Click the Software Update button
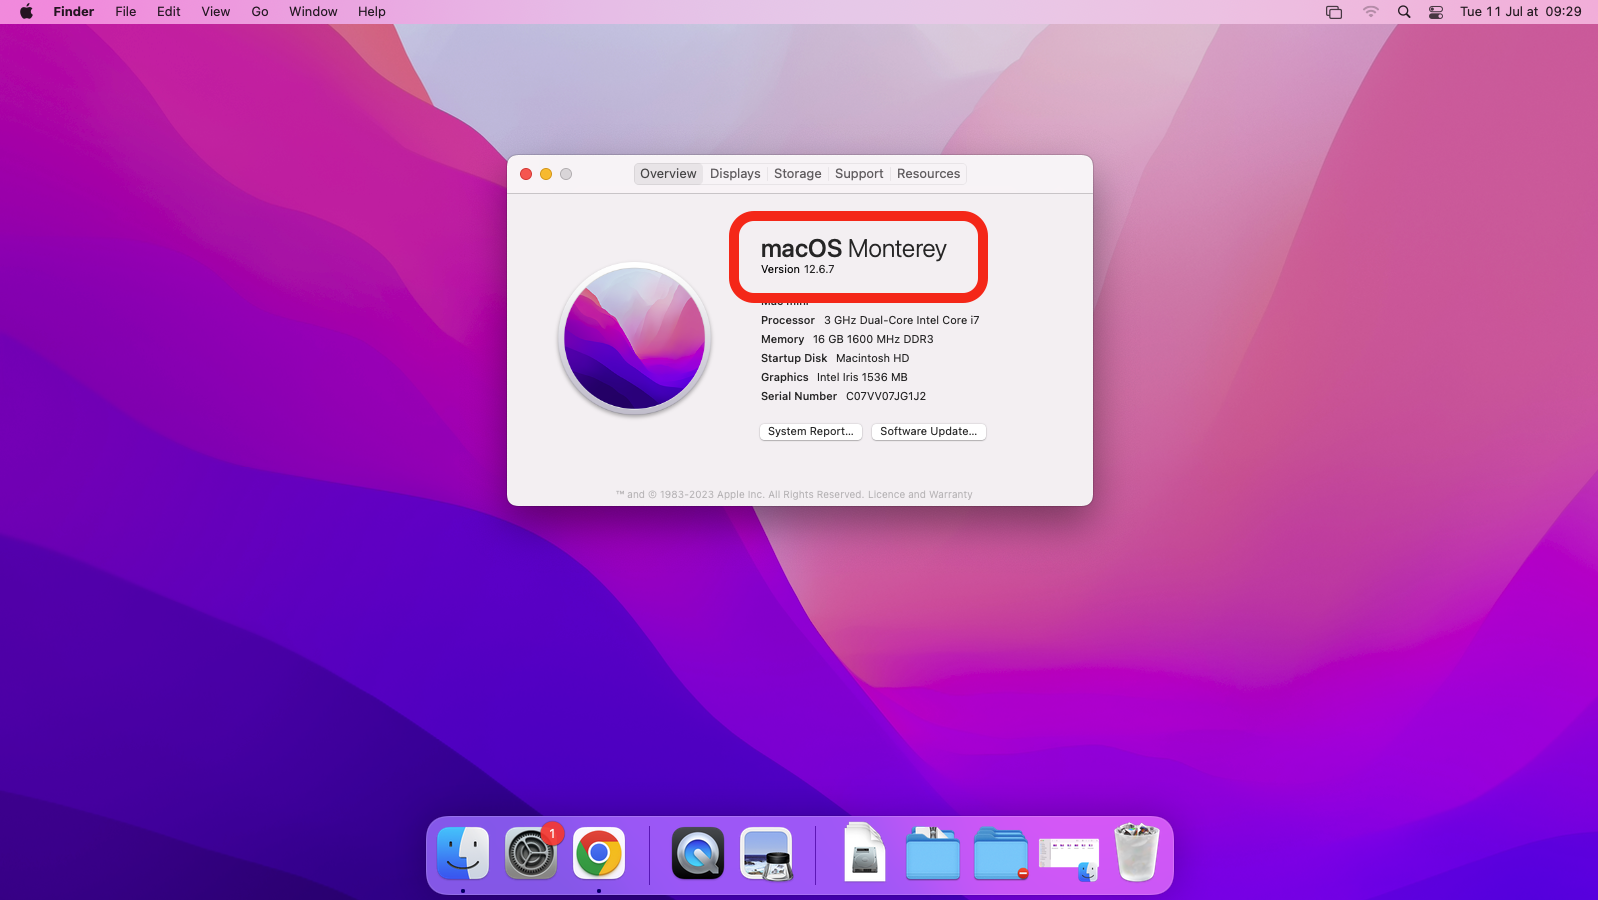The image size is (1598, 900). (x=929, y=432)
